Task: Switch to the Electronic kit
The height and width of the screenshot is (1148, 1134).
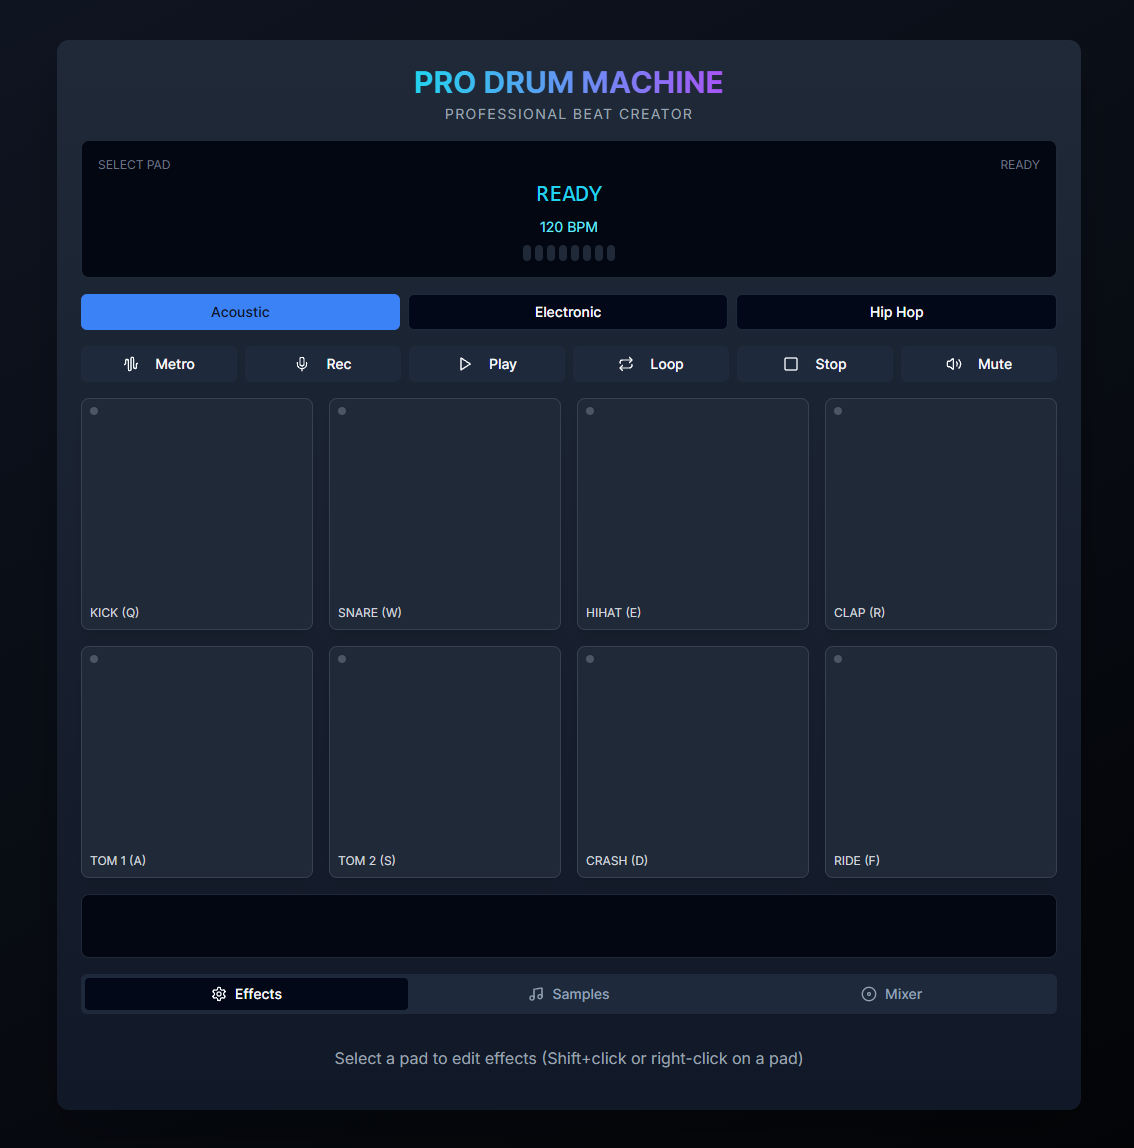Action: coord(568,312)
